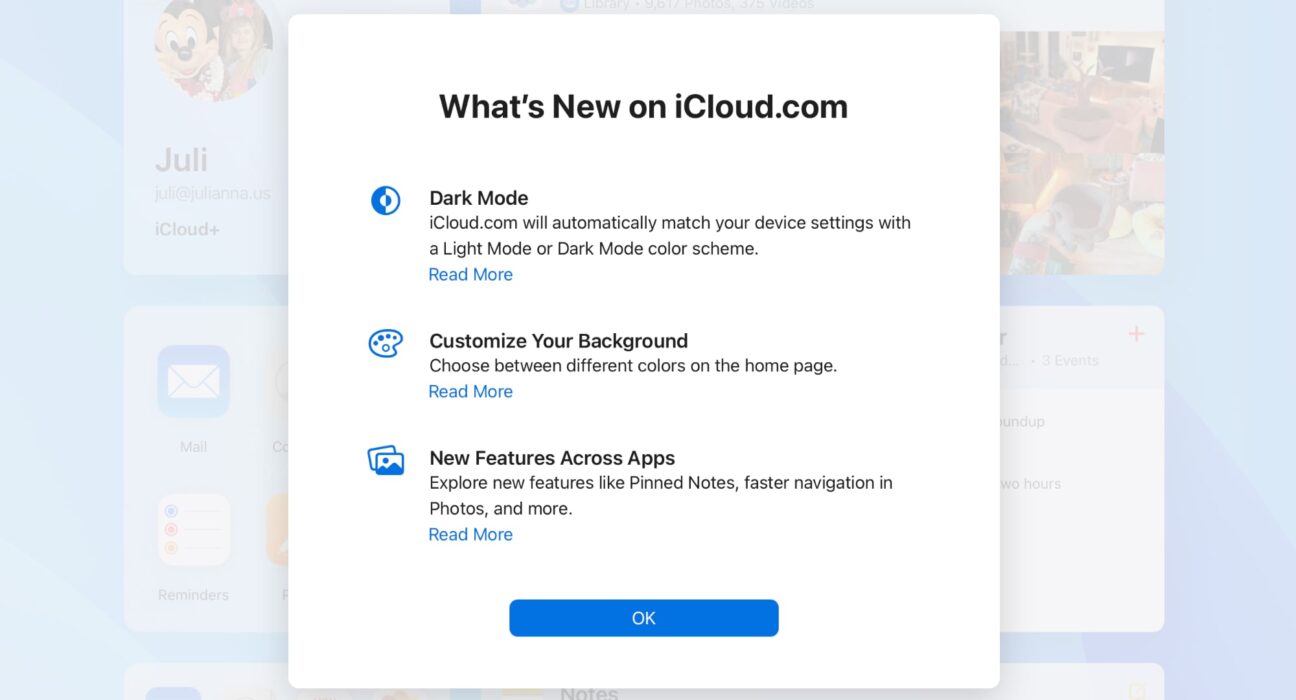Open the Reminders app icon in background
This screenshot has height=700, width=1296.
[193, 529]
